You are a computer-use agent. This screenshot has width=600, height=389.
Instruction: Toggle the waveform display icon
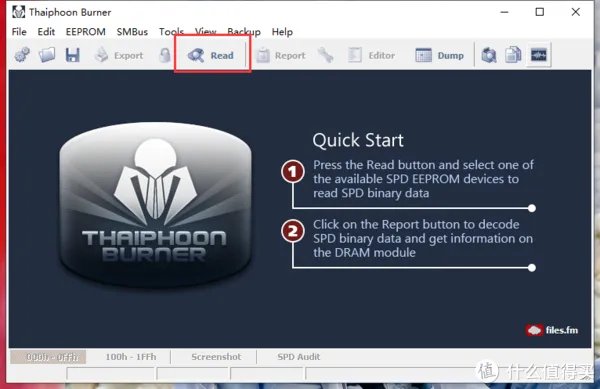(538, 55)
